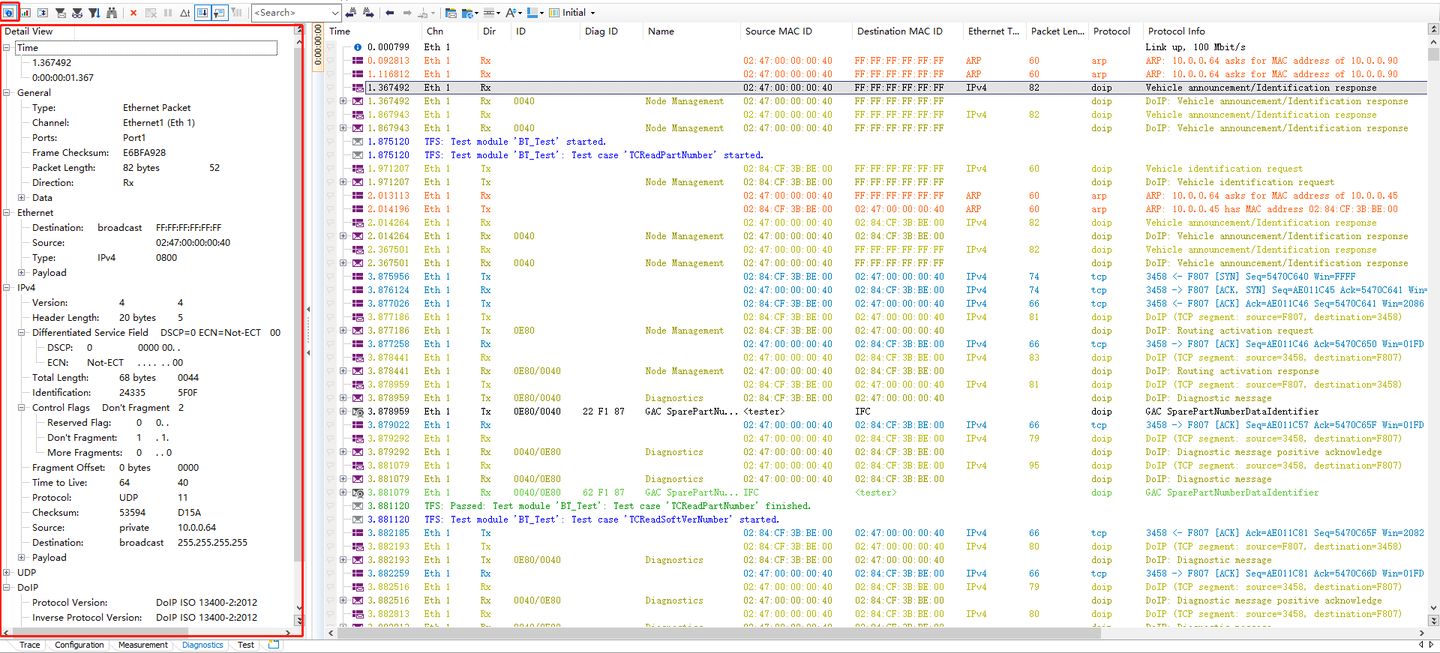Toggle delta time Δt display

click(185, 13)
